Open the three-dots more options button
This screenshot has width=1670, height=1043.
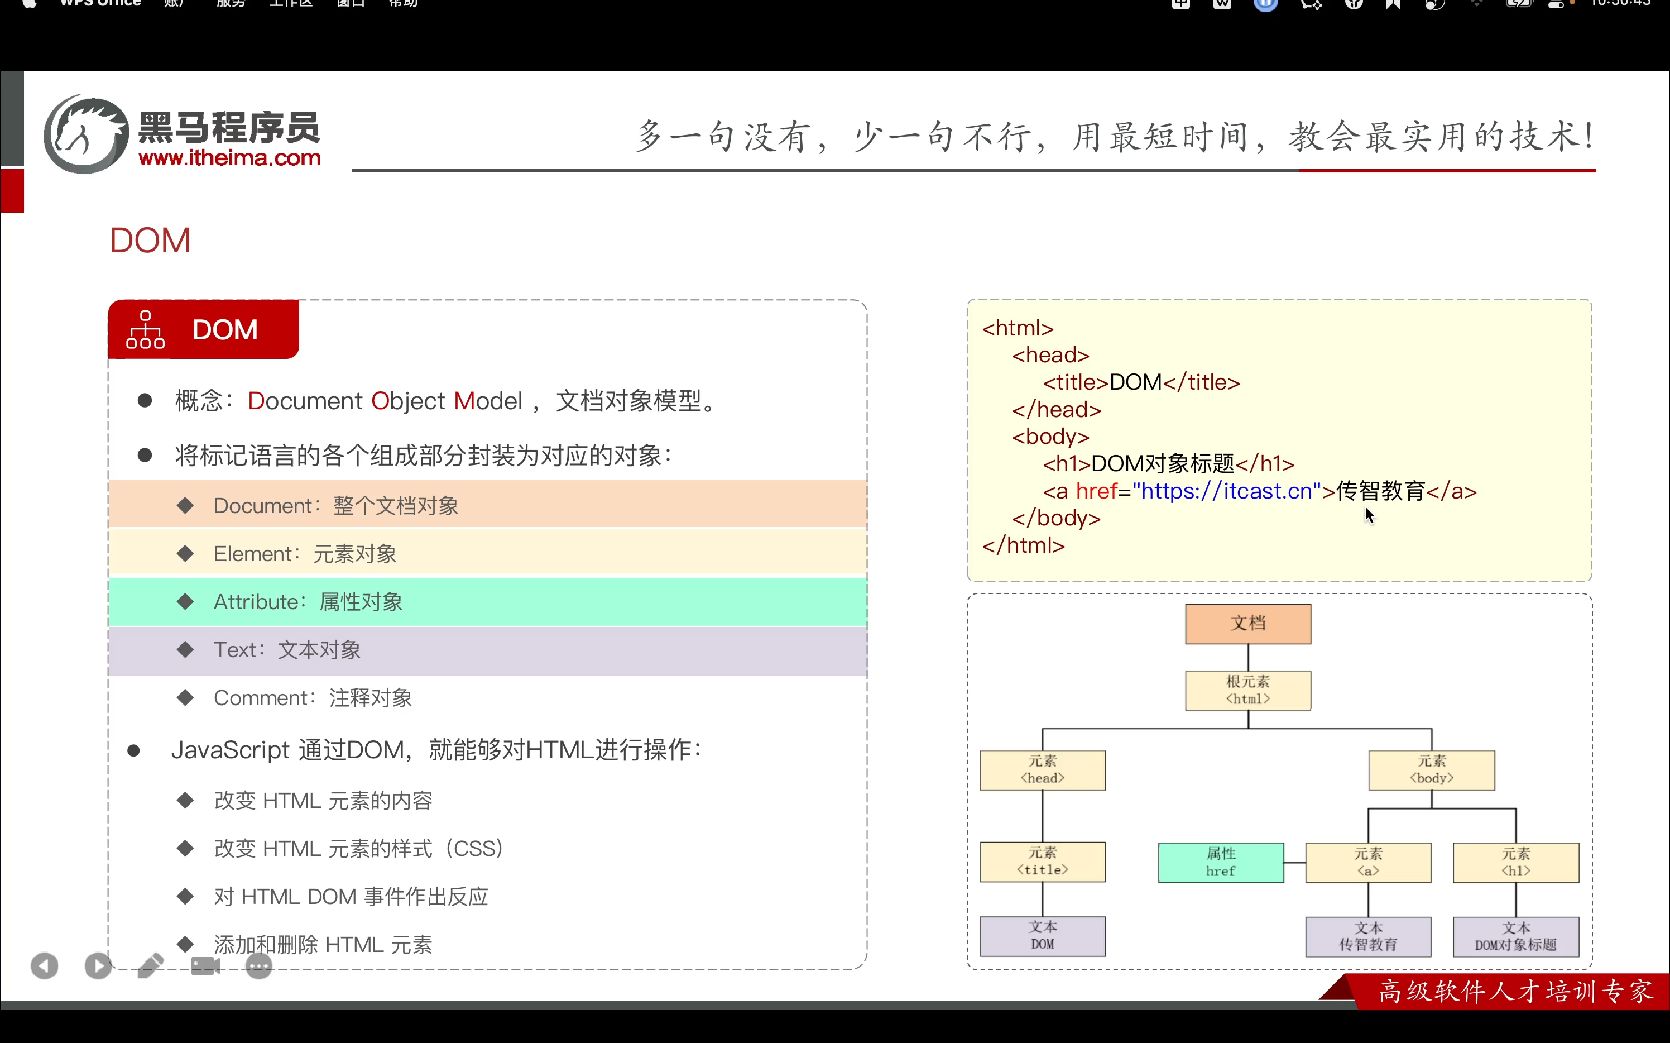[259, 966]
